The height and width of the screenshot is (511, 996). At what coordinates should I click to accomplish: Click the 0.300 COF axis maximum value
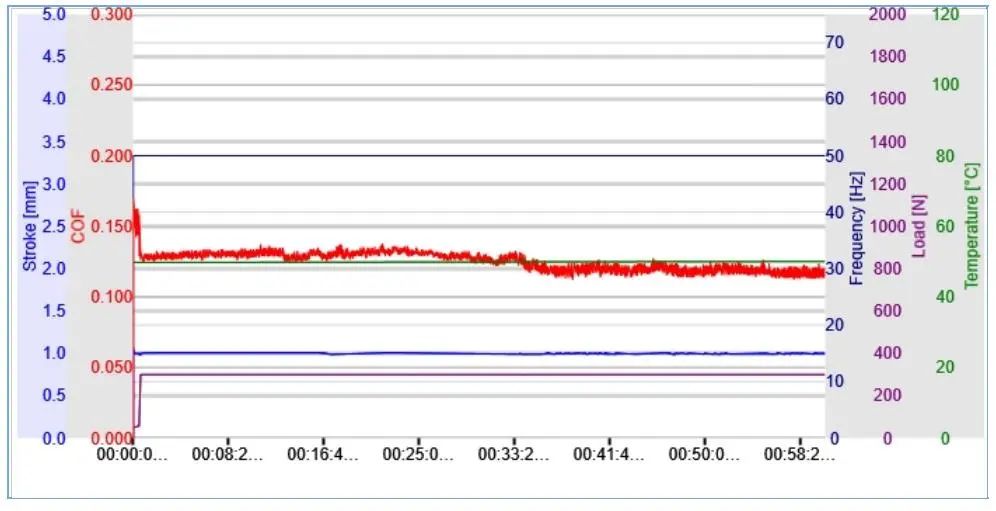click(x=111, y=14)
